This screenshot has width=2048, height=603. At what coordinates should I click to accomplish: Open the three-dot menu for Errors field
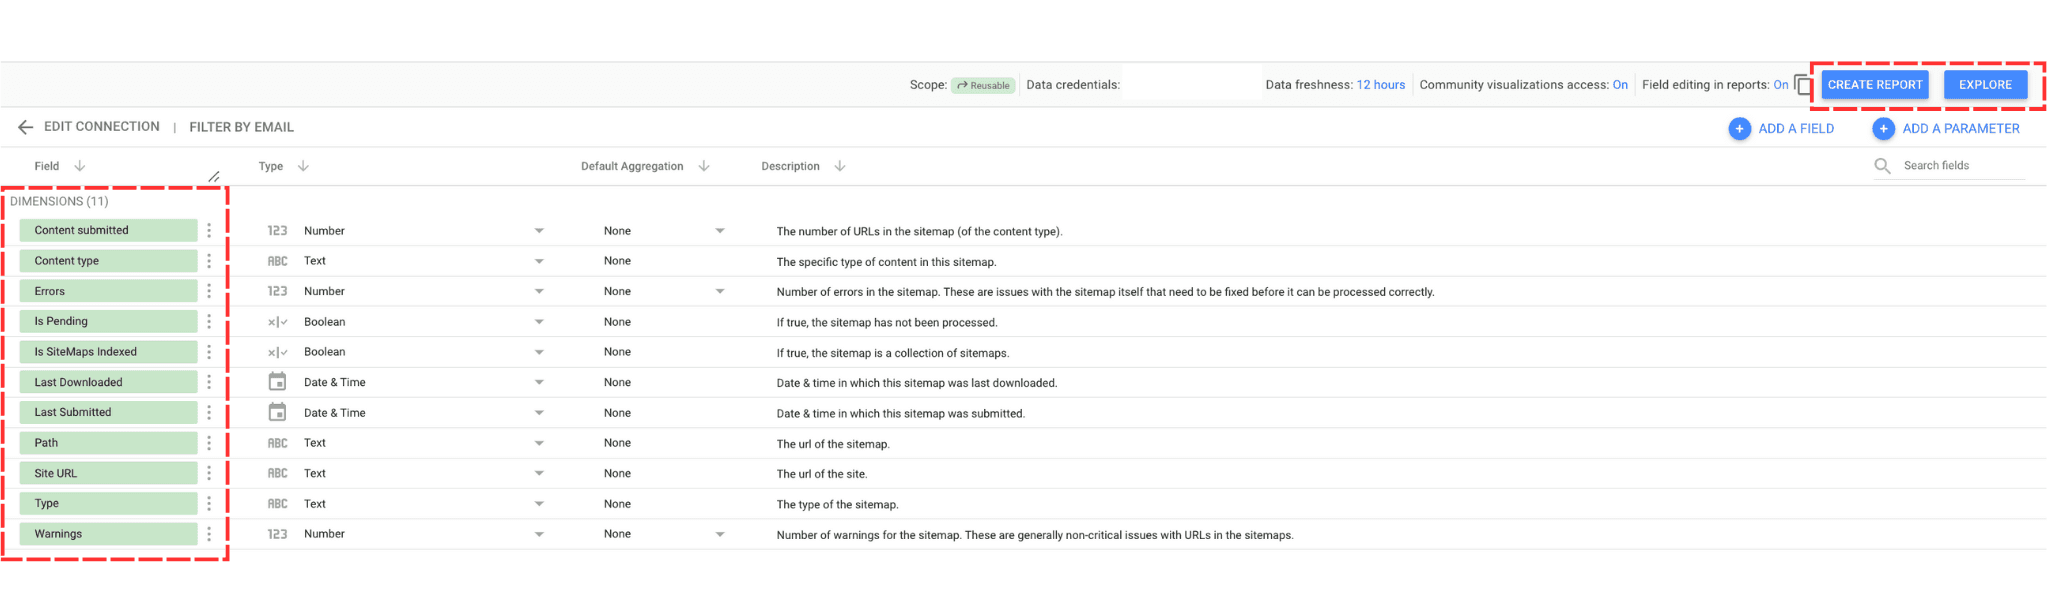(209, 291)
